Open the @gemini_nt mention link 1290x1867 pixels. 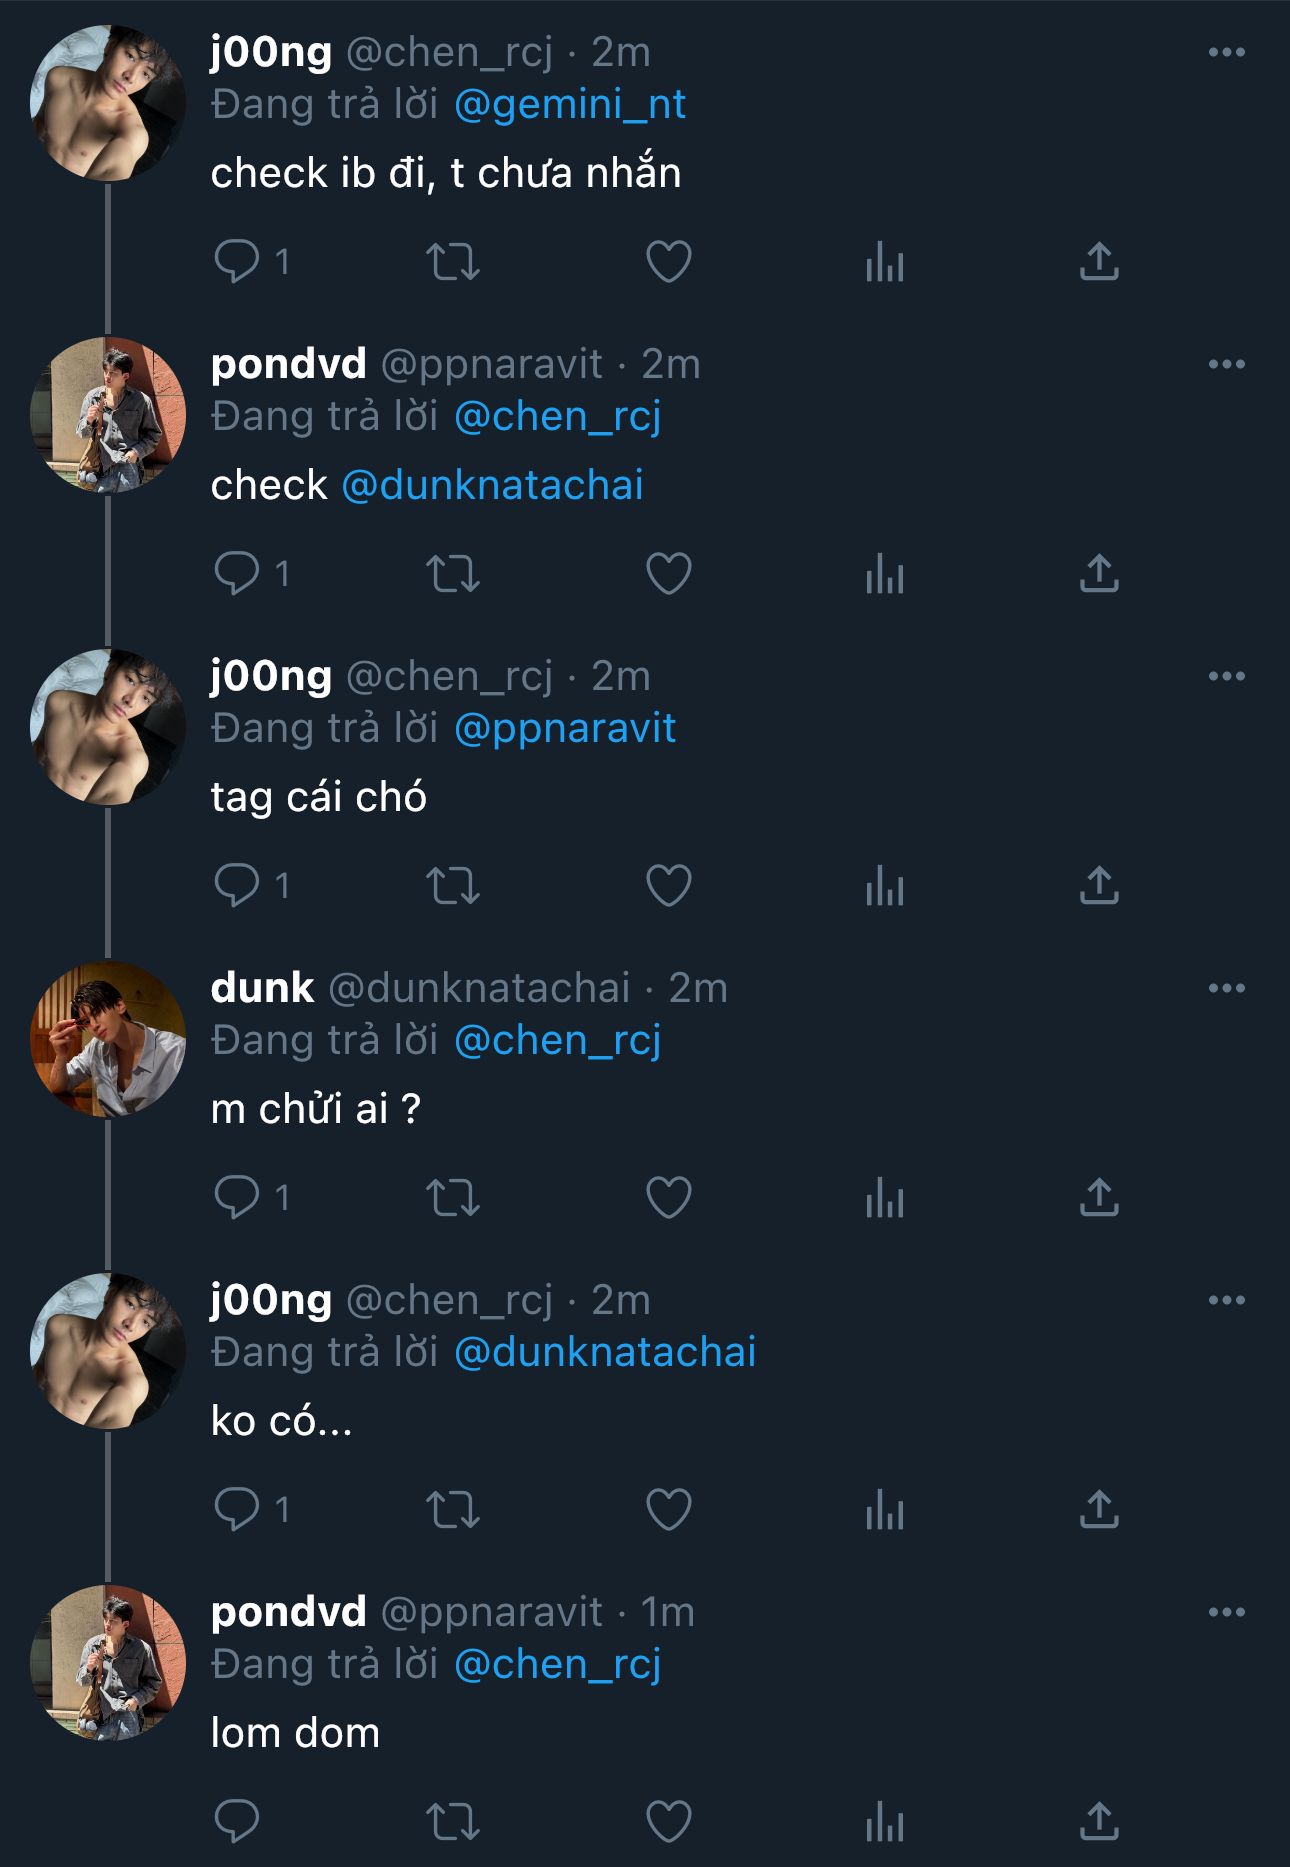click(x=569, y=105)
